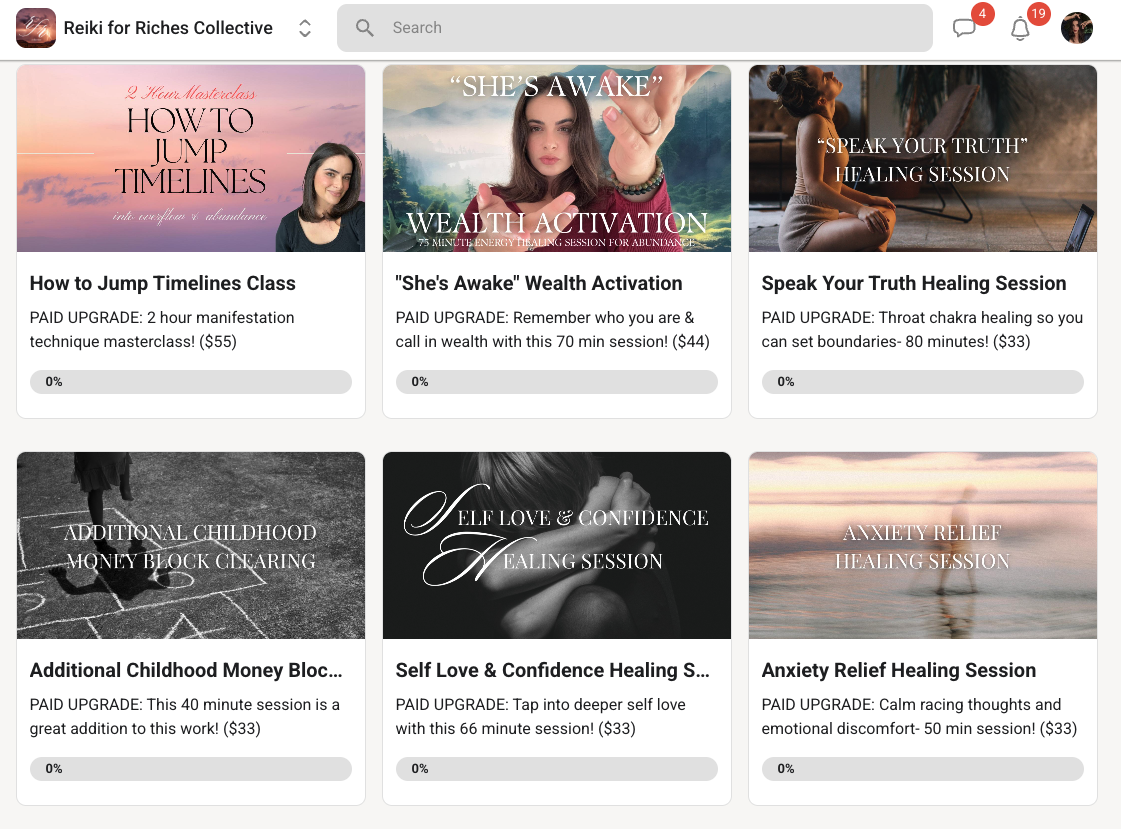
Task: Click the "This 40 minute session" description text
Action: 184,716
